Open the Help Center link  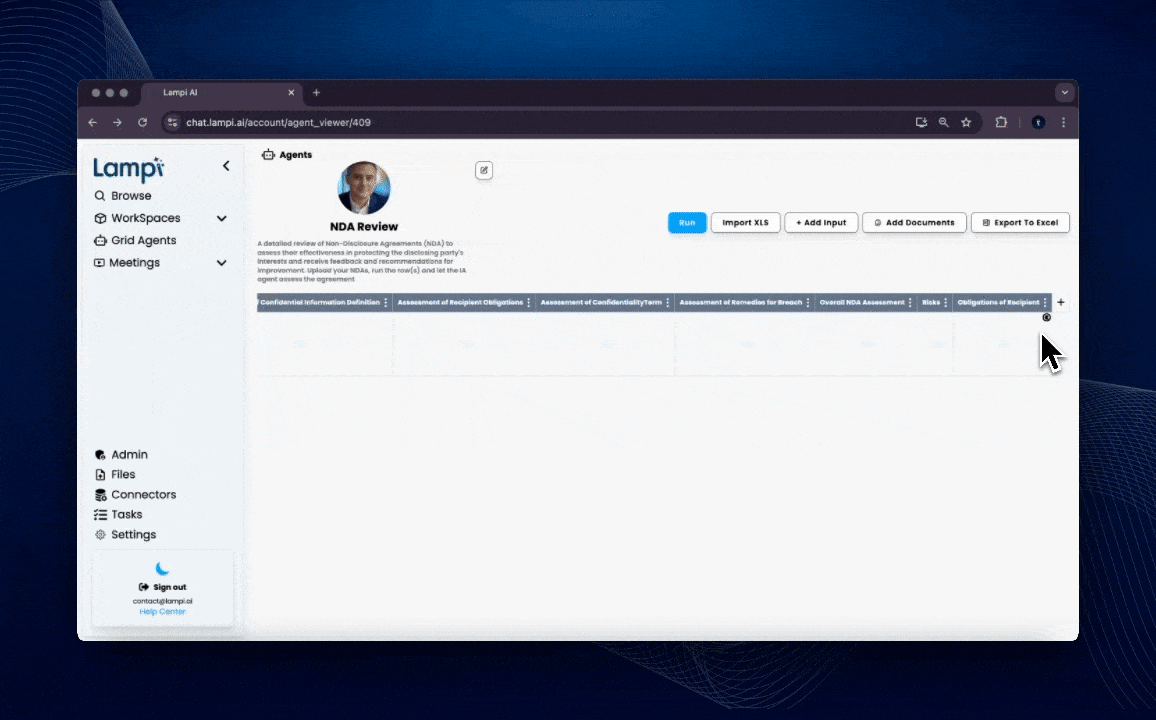pyautogui.click(x=162, y=612)
